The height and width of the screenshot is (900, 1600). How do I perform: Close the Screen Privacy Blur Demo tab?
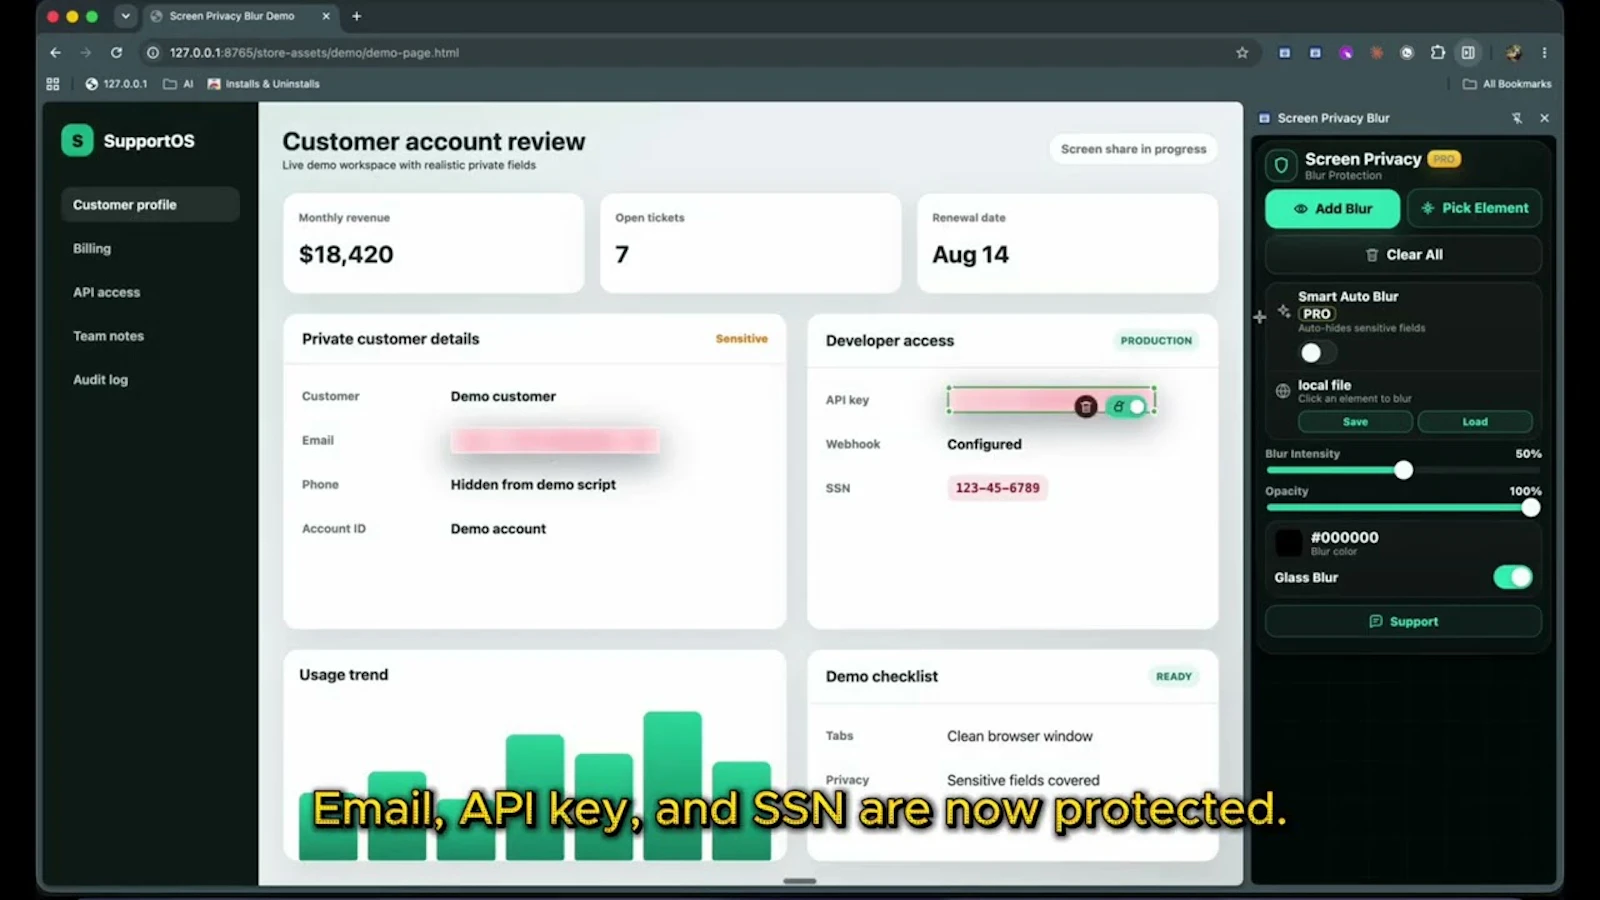pyautogui.click(x=326, y=16)
